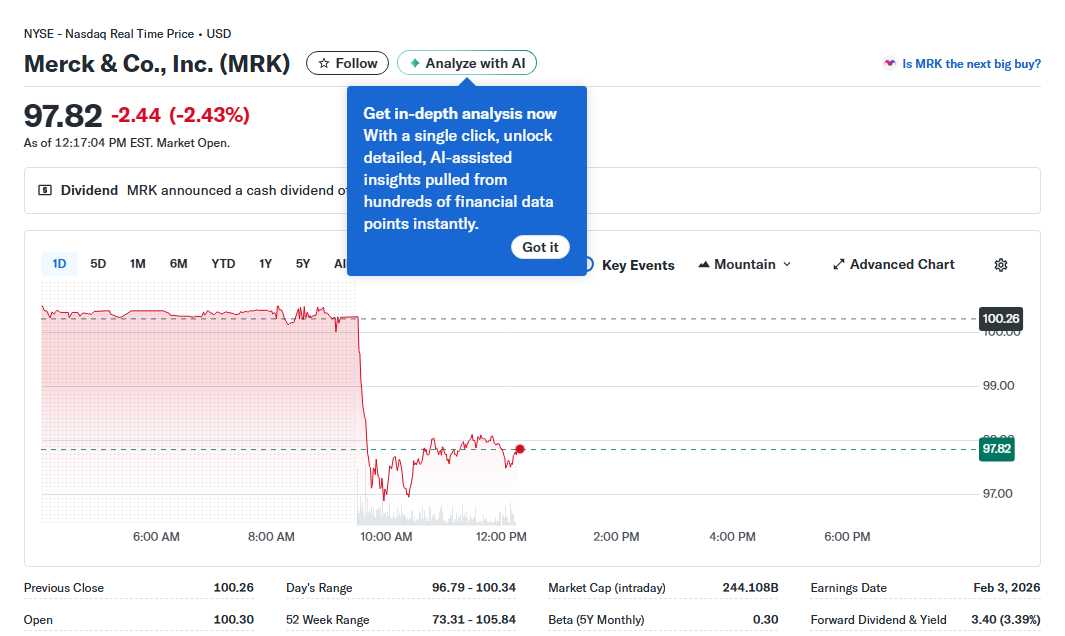Viewport: 1065px width, 636px height.
Task: Switch chart to 5D range
Action: (x=98, y=264)
